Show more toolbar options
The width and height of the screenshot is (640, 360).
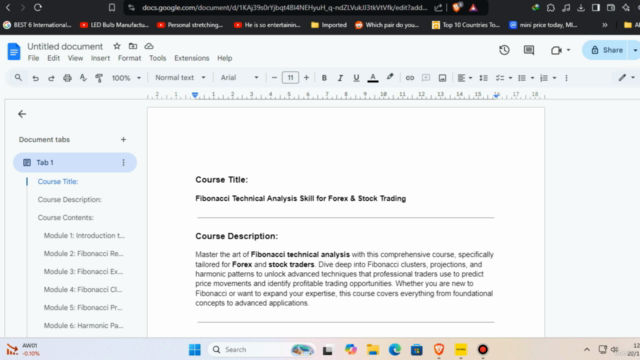point(566,78)
